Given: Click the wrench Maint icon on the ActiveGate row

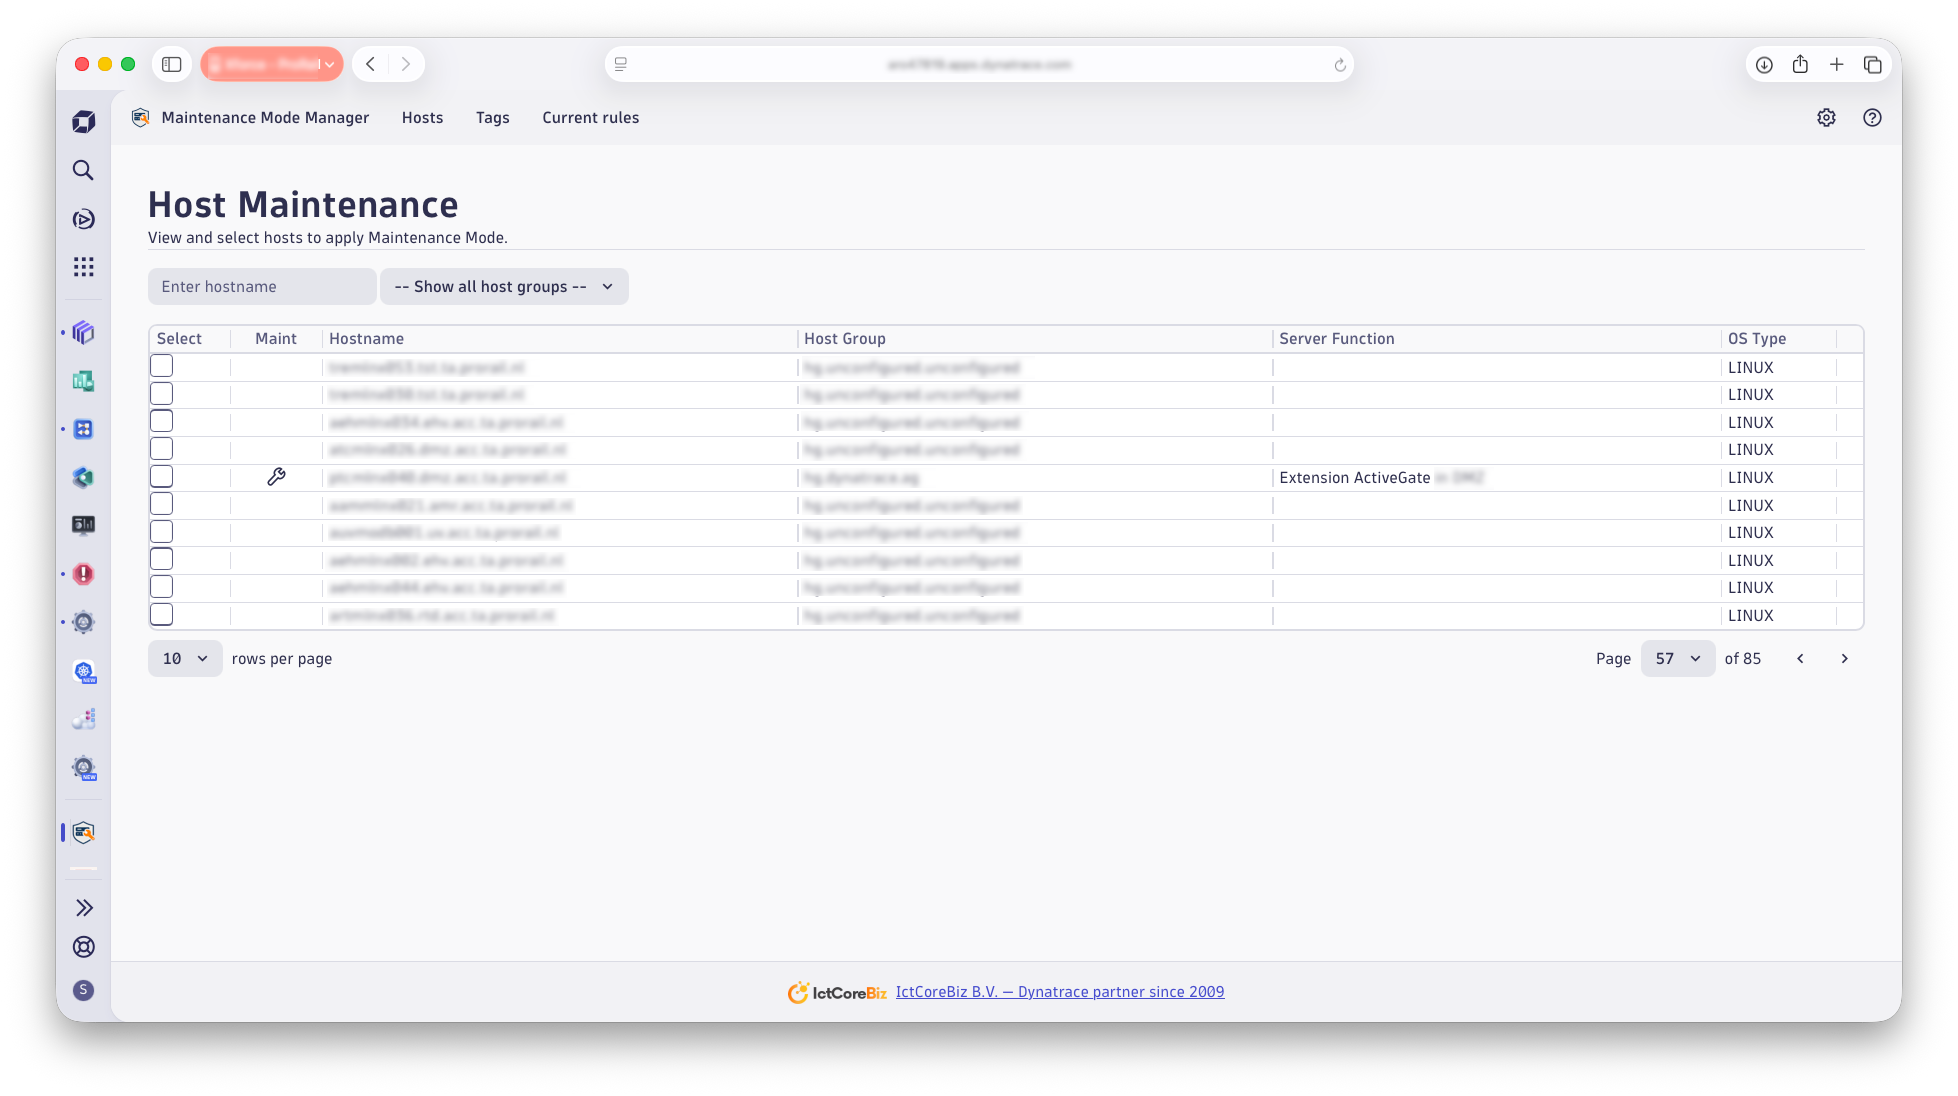Looking at the screenshot, I should [x=276, y=476].
